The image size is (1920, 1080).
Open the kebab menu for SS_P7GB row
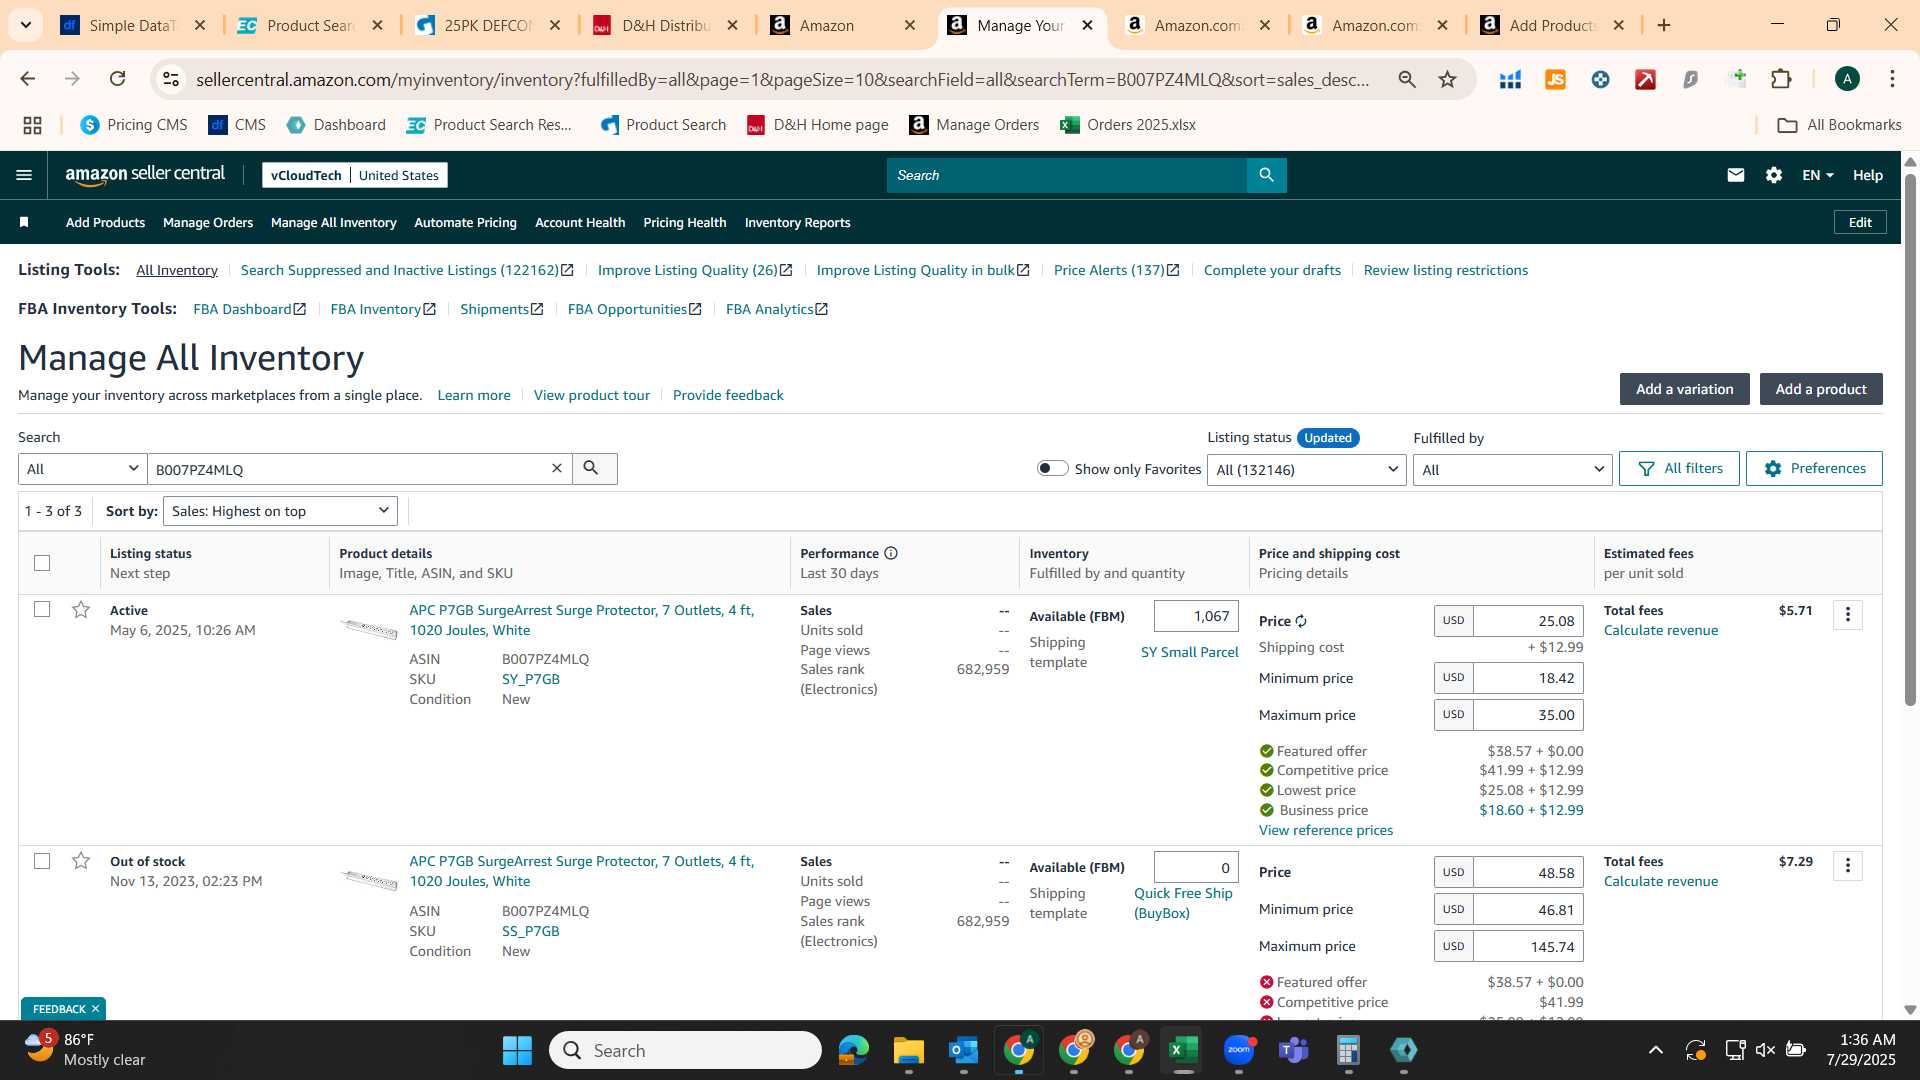pos(1848,866)
